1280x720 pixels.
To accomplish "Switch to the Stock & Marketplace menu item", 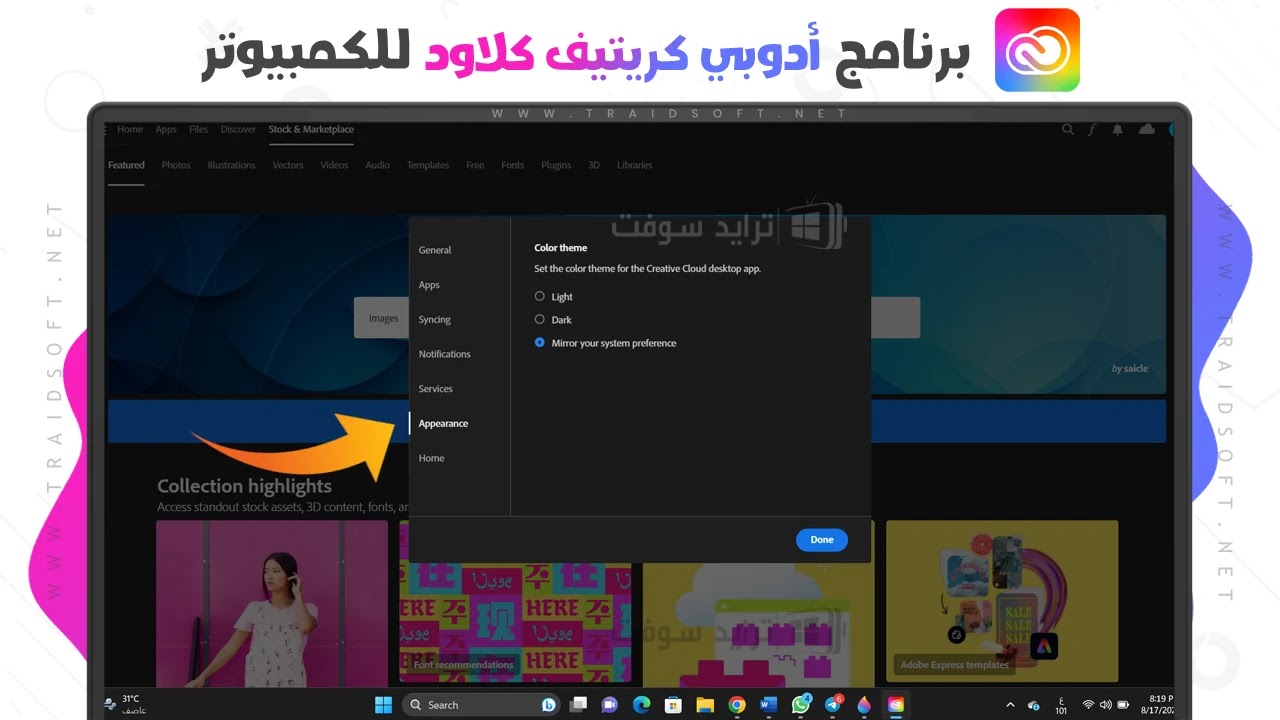I will click(310, 129).
